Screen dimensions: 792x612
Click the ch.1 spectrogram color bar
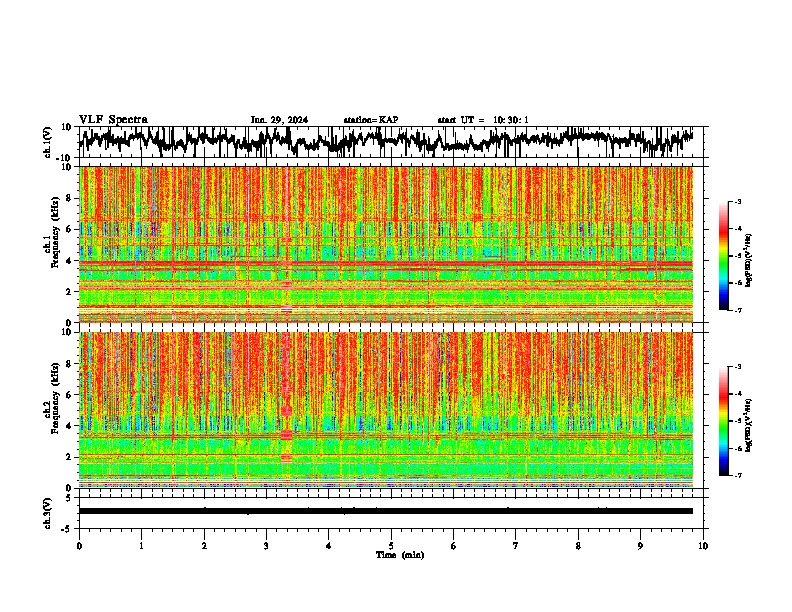click(x=724, y=256)
